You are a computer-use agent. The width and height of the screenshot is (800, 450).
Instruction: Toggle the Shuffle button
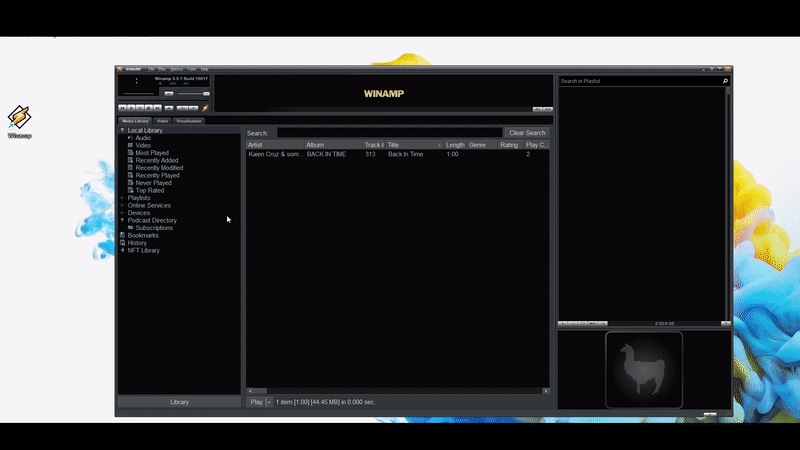[182, 108]
